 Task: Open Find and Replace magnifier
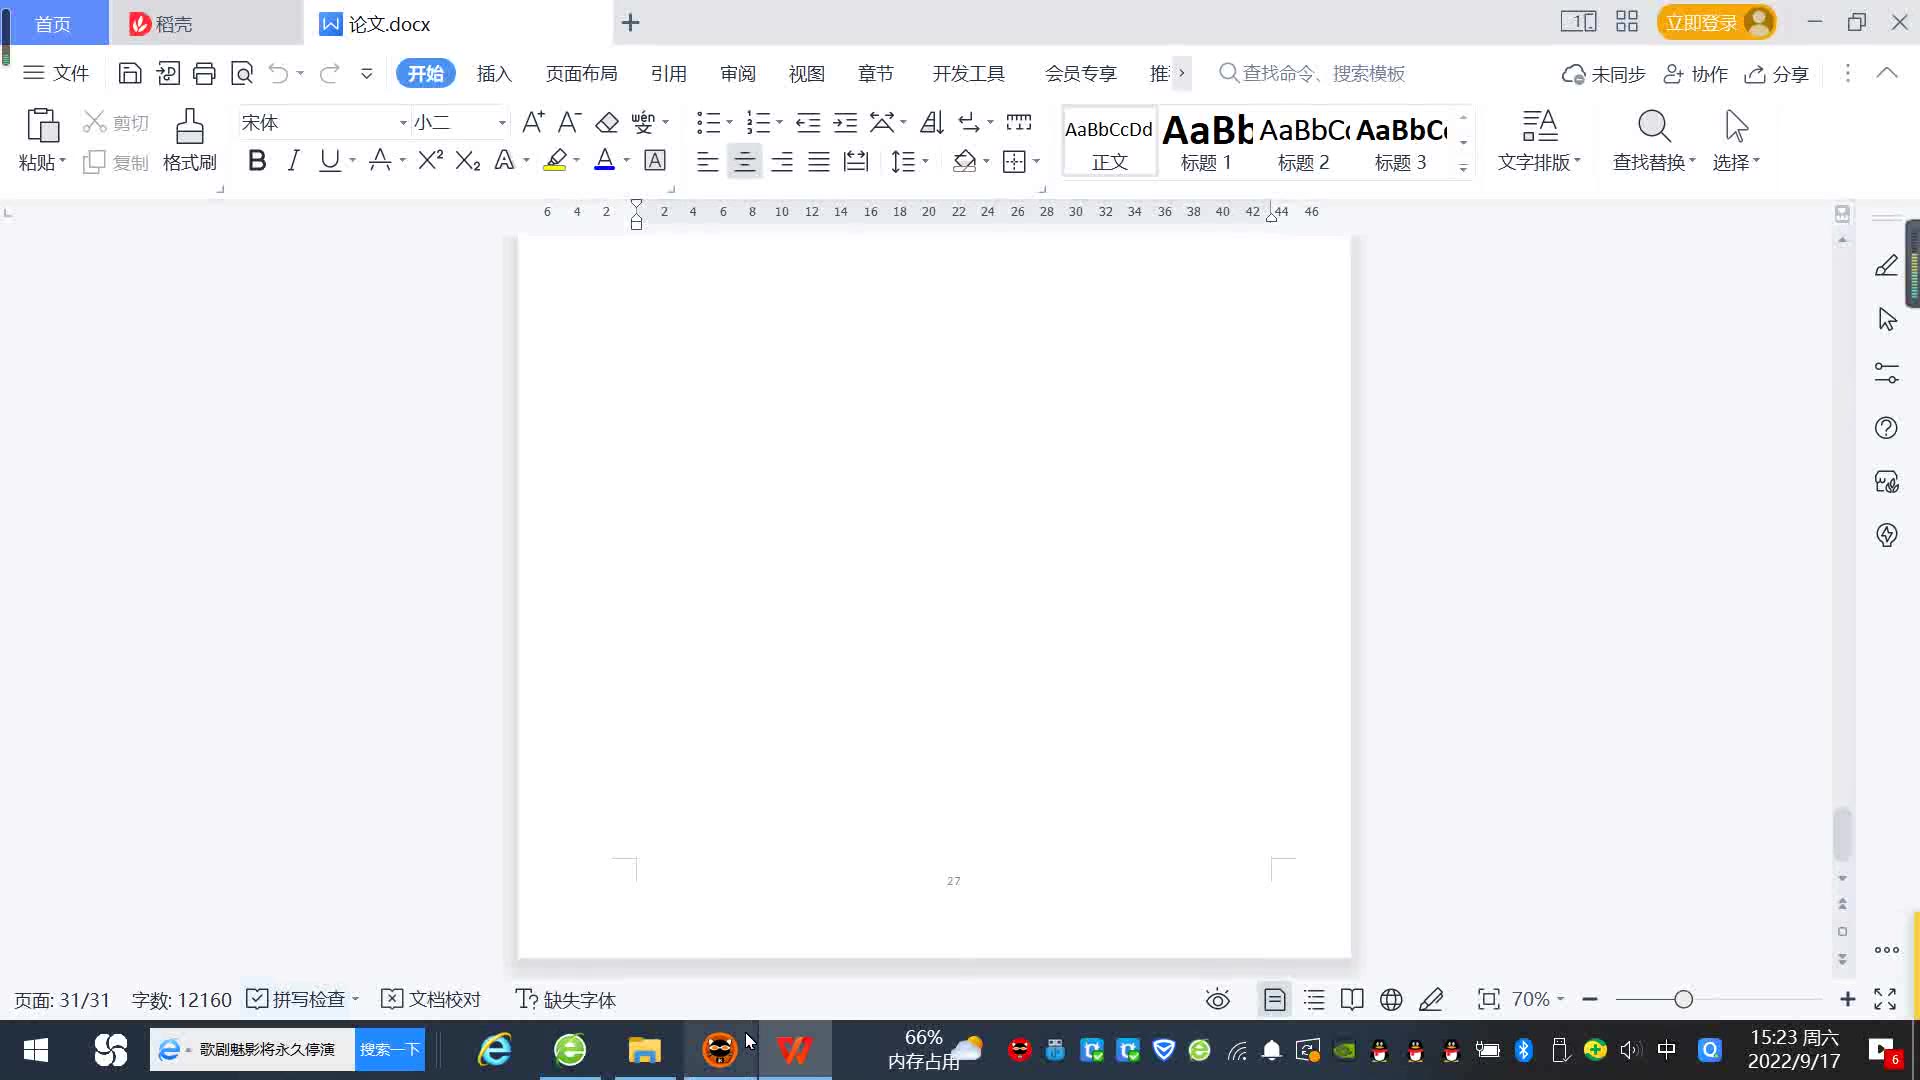[x=1654, y=127]
